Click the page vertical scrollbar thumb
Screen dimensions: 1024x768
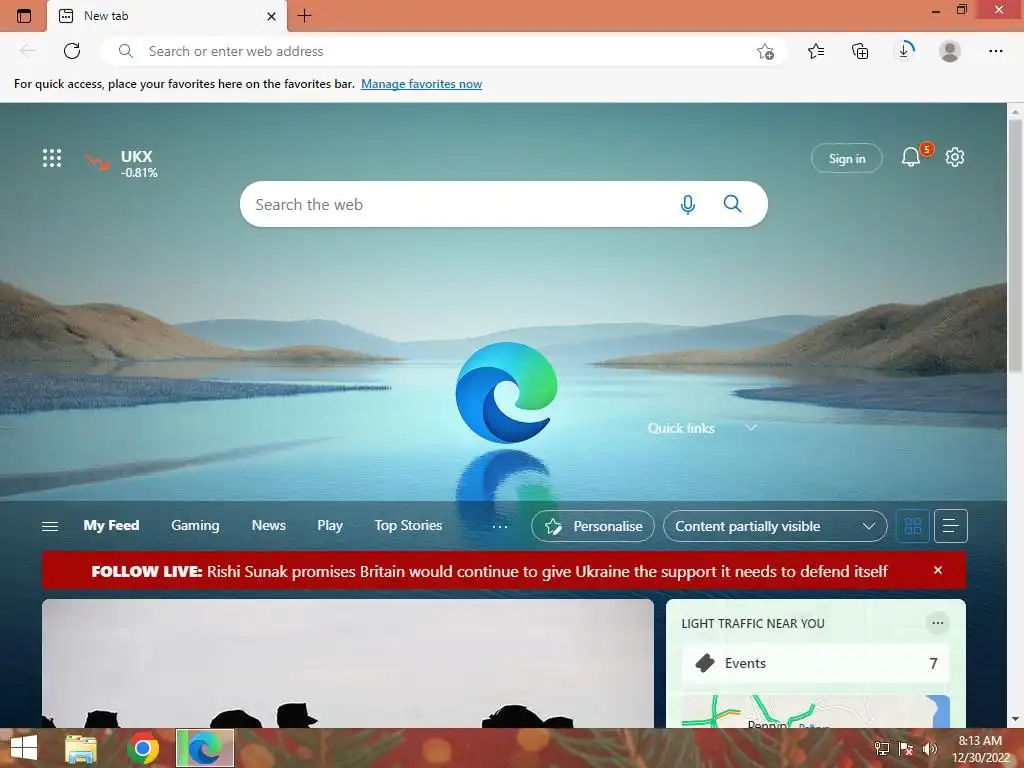[x=1015, y=245]
